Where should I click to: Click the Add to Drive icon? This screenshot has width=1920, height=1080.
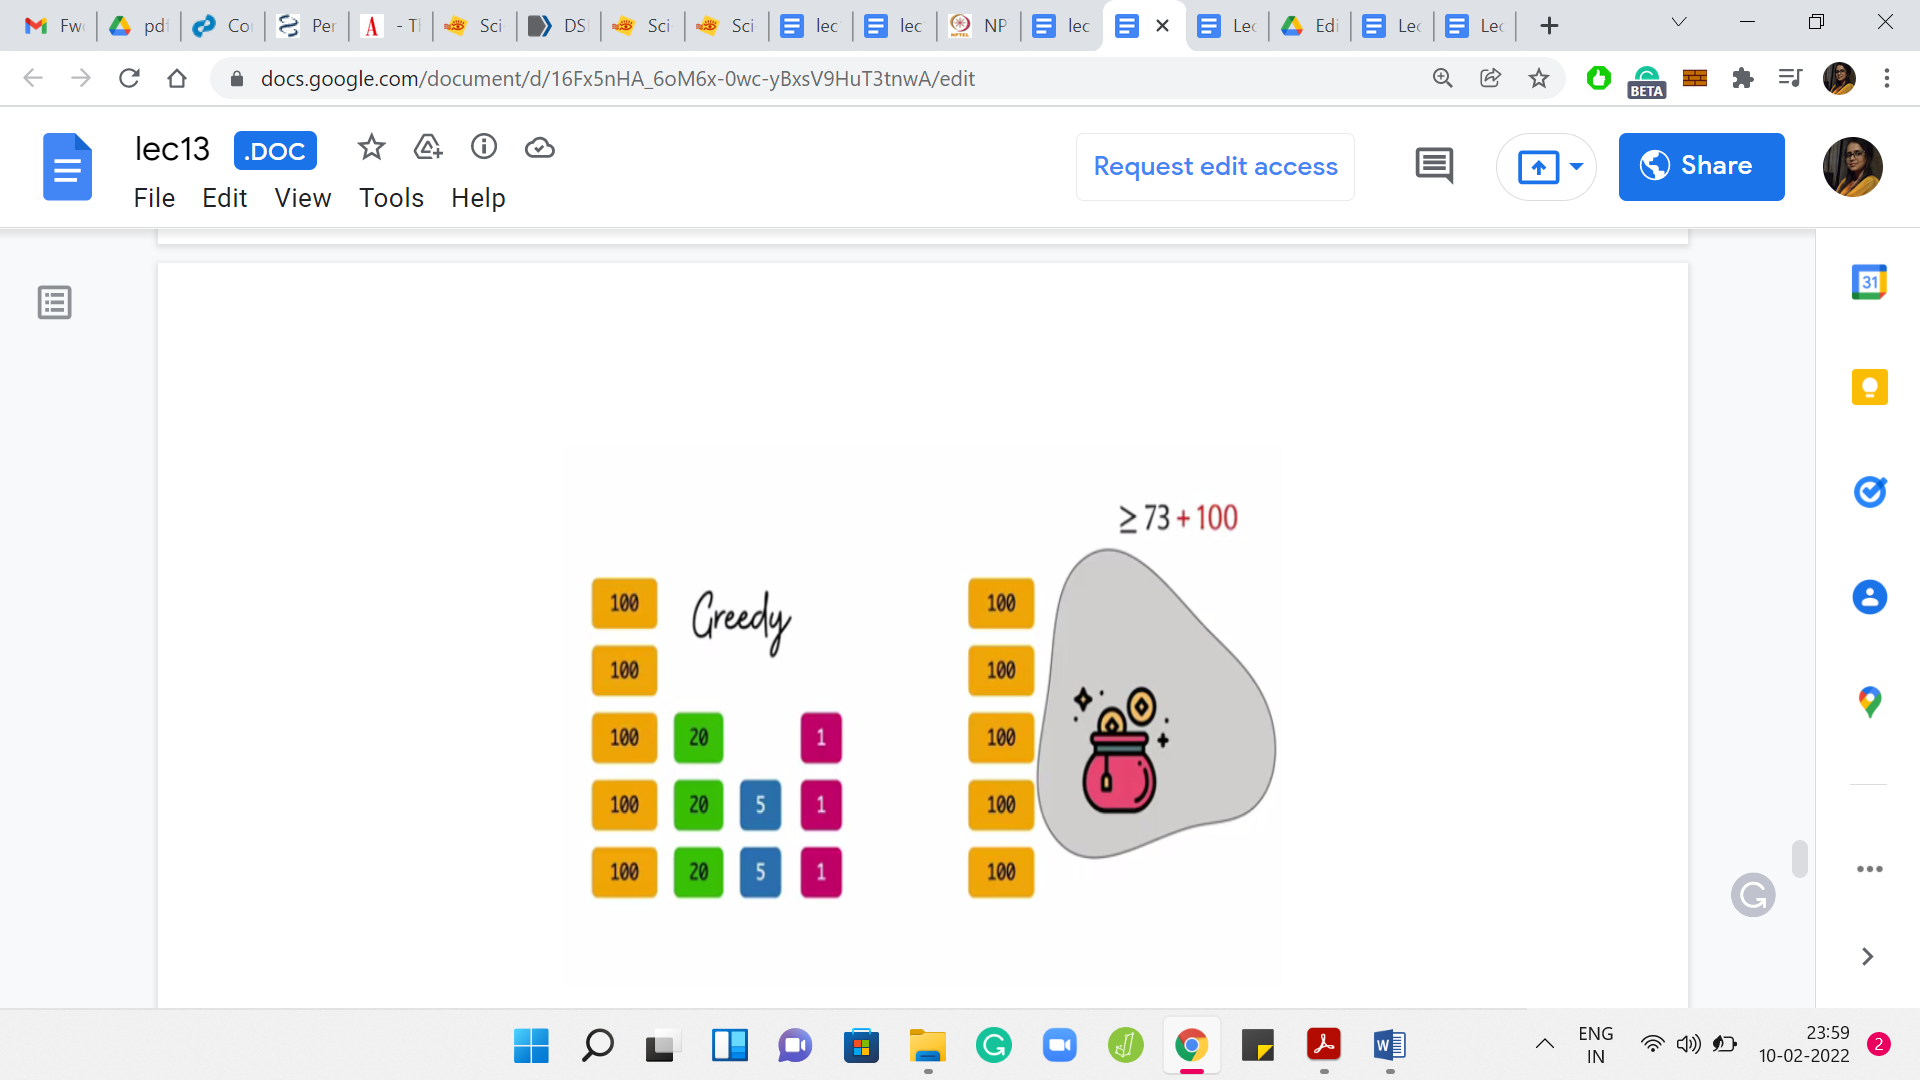coord(428,148)
